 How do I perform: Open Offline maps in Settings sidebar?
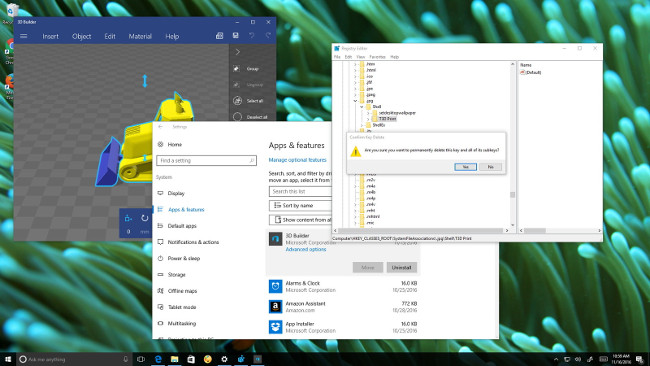click(182, 291)
